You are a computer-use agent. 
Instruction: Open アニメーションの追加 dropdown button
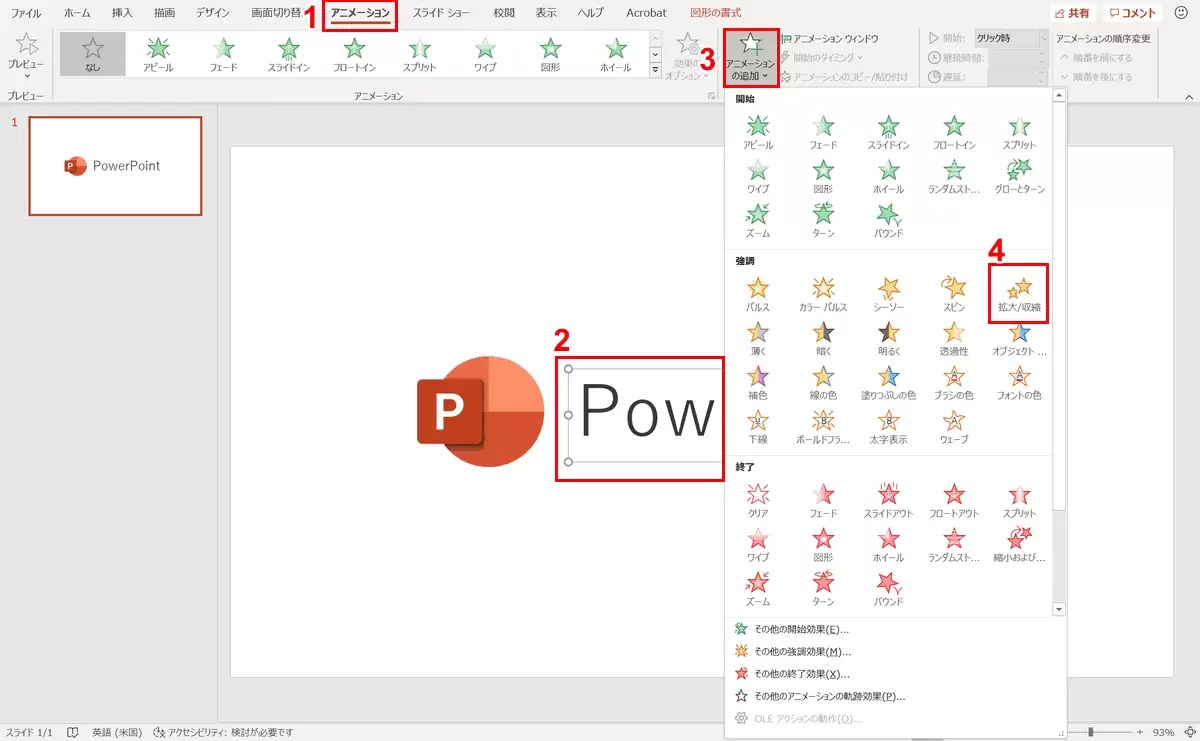point(751,57)
